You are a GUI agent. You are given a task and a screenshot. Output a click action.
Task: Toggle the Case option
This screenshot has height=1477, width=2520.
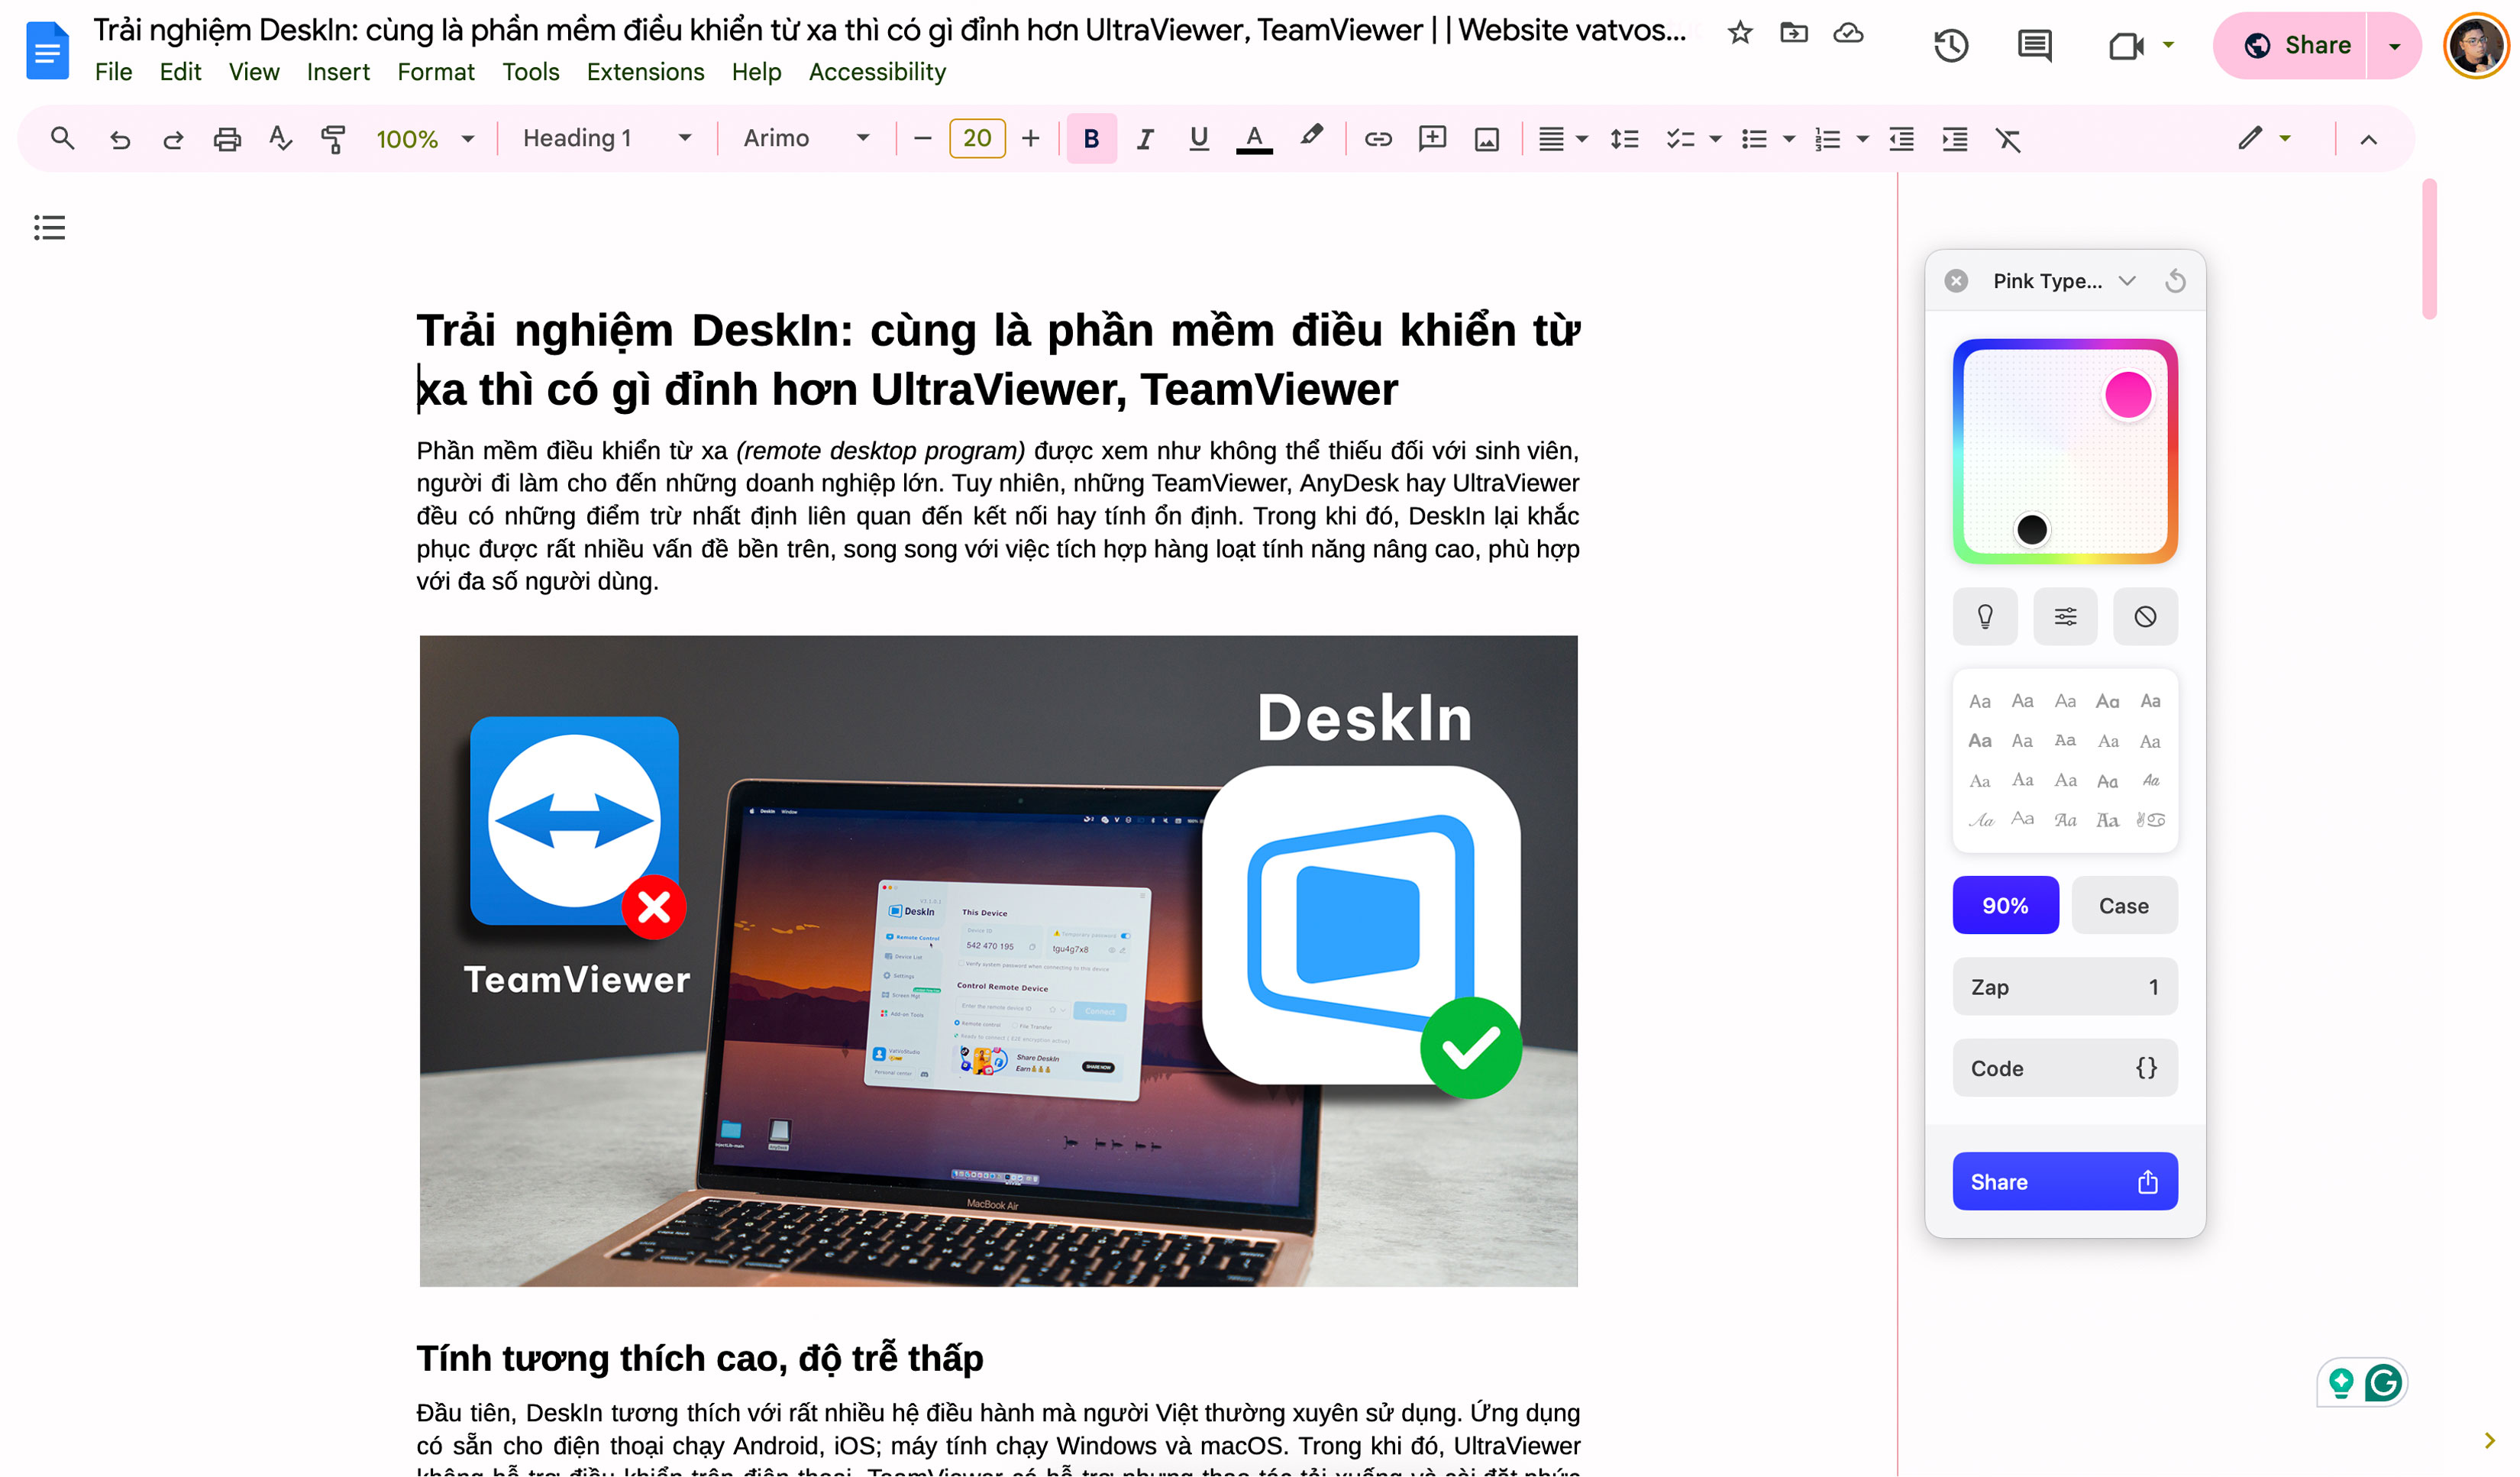pos(2124,905)
